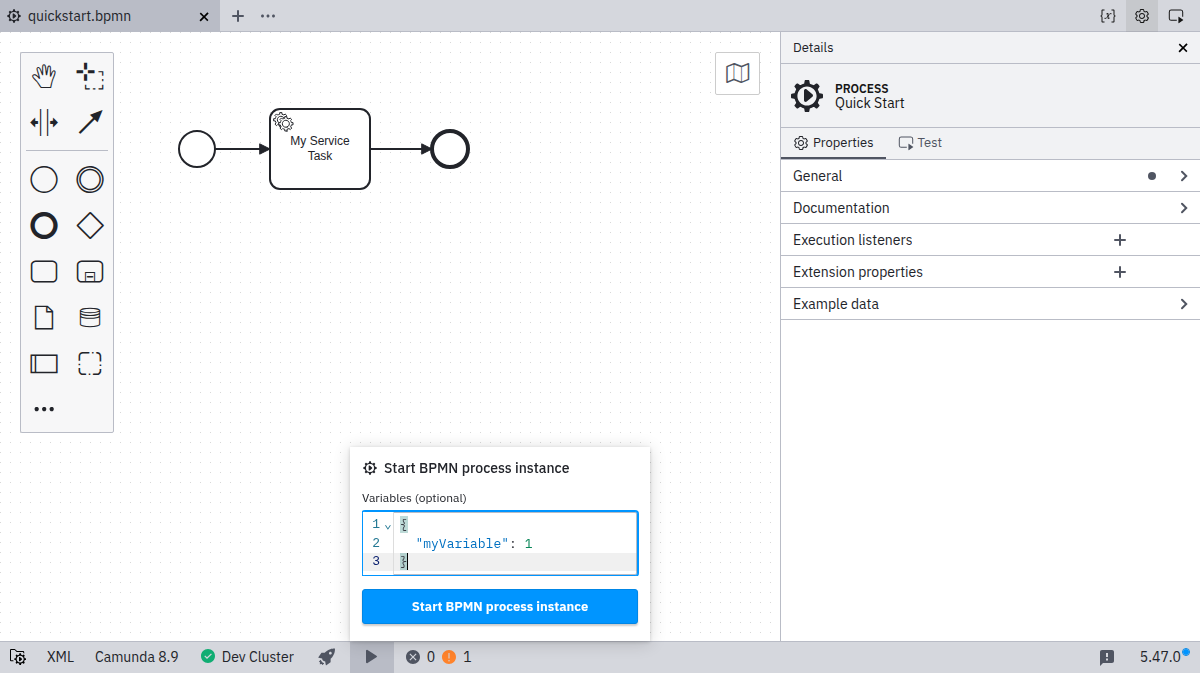
Task: Toggle the properties panel gear icon
Action: (1142, 16)
